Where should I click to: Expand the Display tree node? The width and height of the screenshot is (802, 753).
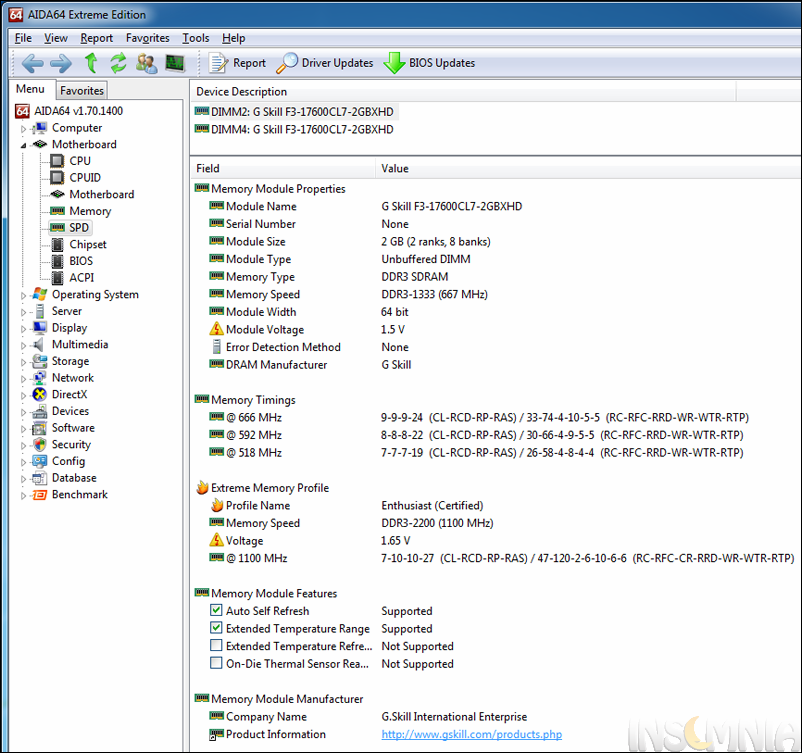[23, 328]
